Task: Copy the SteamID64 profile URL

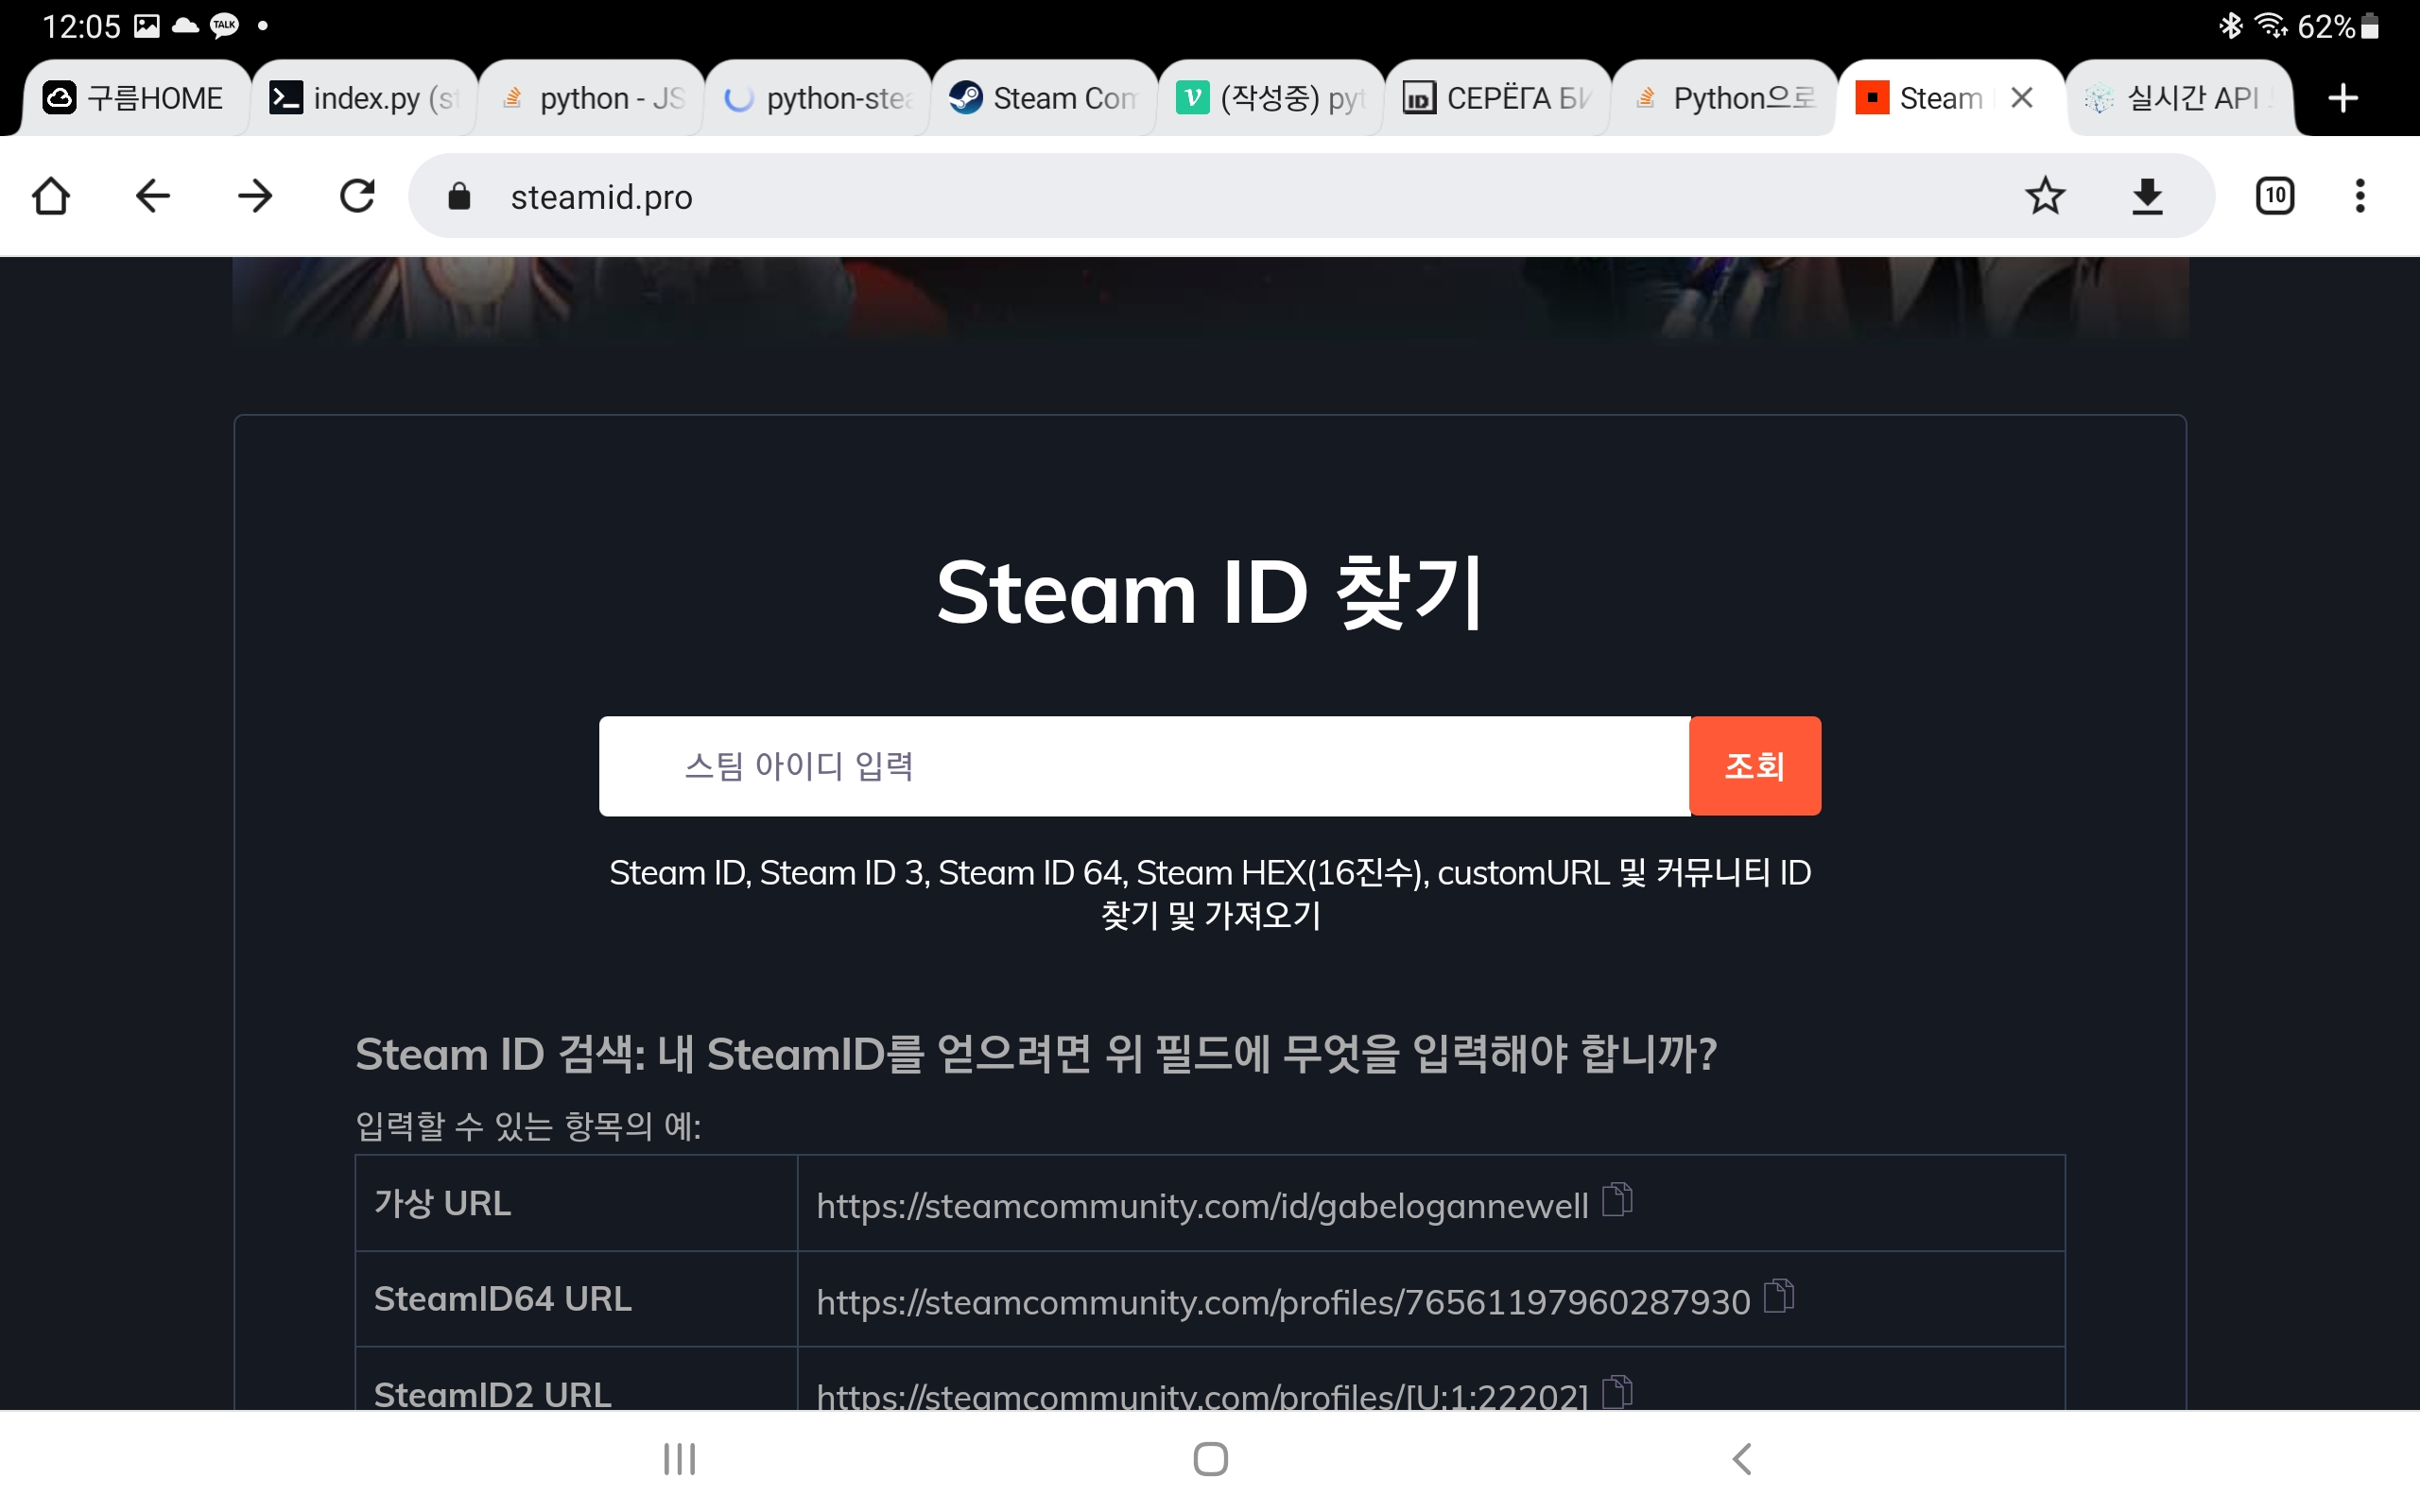Action: pyautogui.click(x=1779, y=1295)
